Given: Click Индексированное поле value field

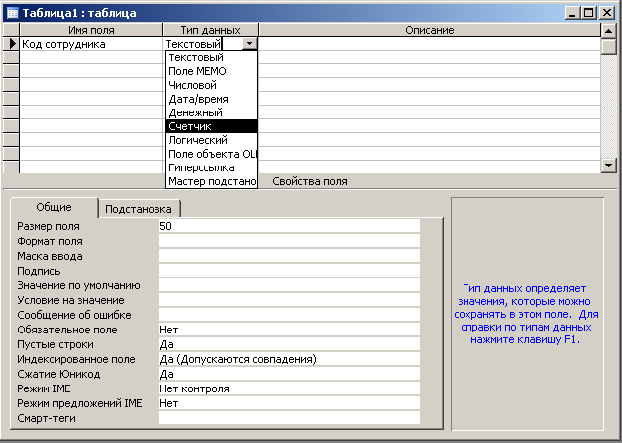Looking at the screenshot, I should click(289, 359).
